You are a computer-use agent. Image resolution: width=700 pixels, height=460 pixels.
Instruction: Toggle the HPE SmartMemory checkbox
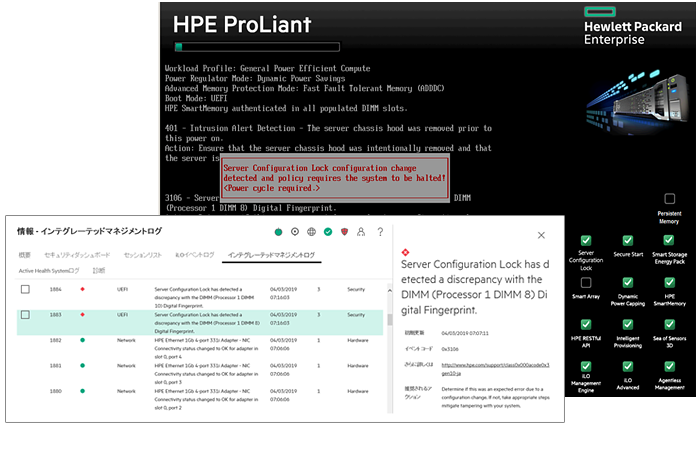pyautogui.click(x=670, y=283)
